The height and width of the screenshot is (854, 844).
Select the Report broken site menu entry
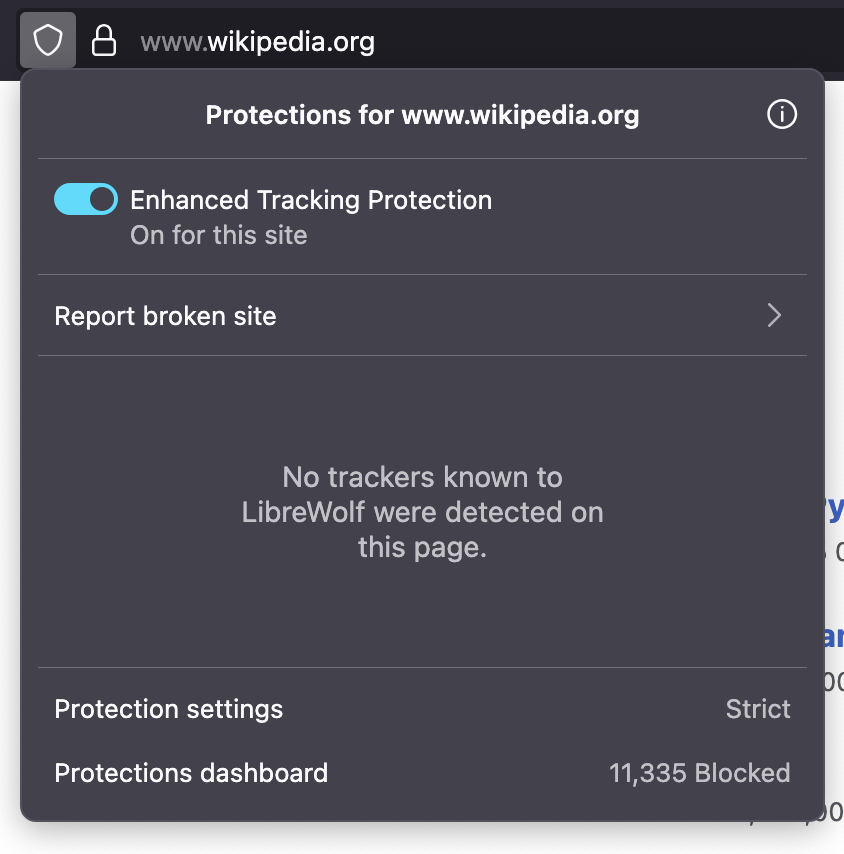(x=165, y=316)
